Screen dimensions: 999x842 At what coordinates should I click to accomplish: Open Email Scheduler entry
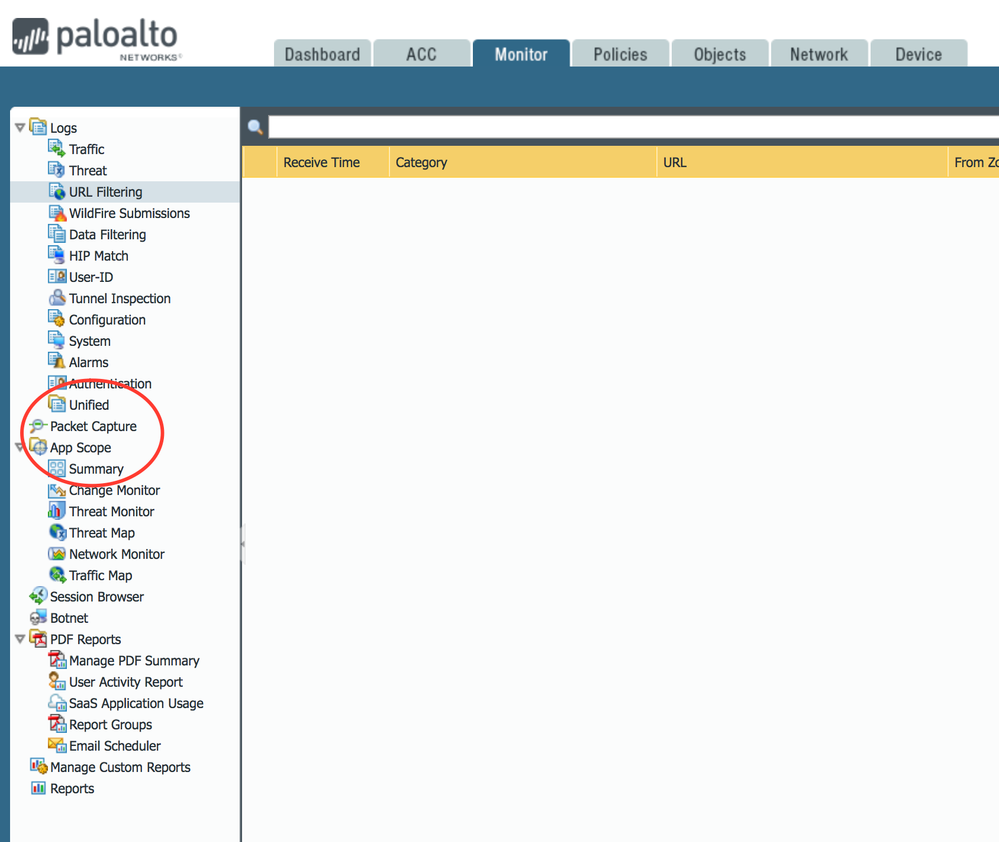(x=115, y=746)
